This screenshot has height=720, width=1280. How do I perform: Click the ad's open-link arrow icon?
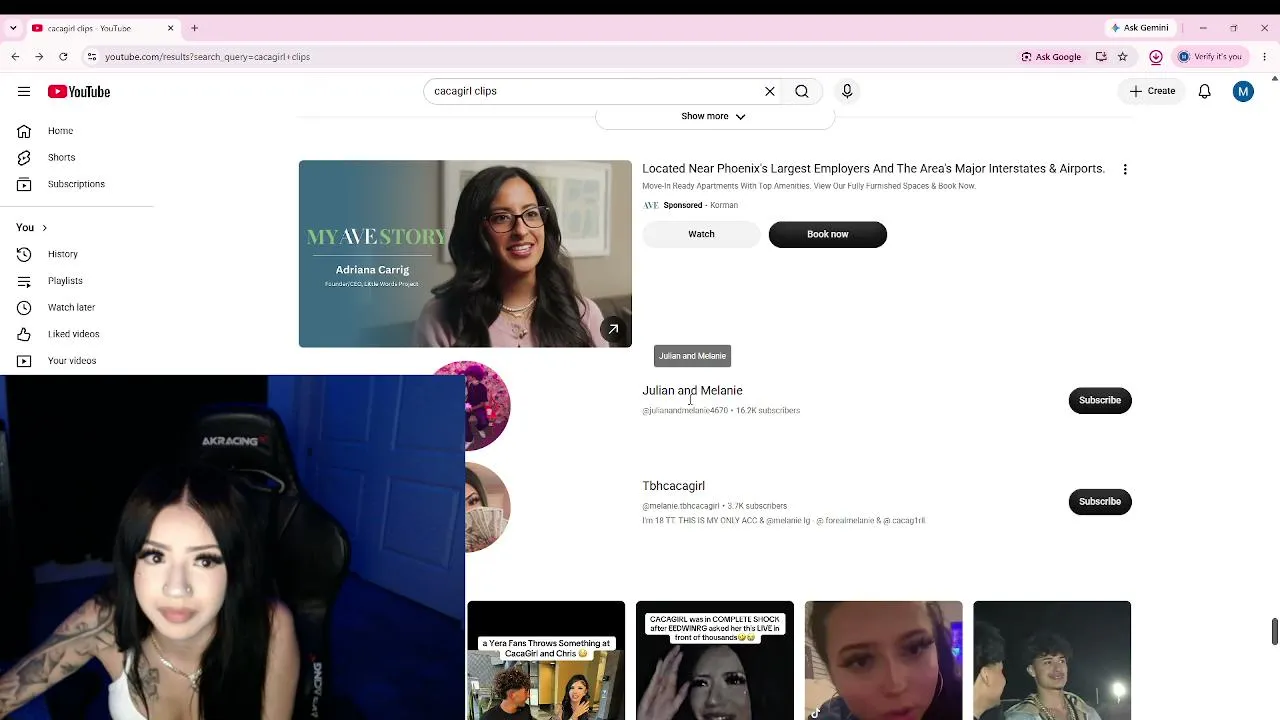[613, 329]
